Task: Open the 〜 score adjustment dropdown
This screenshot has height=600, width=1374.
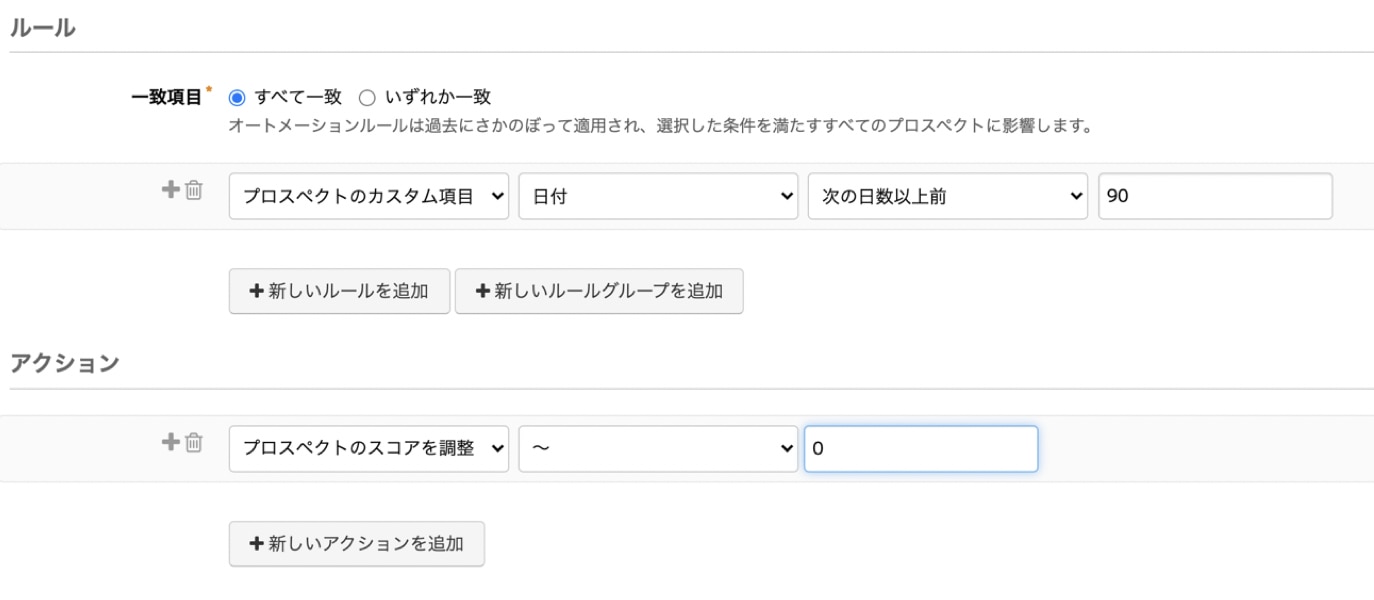Action: tap(658, 449)
